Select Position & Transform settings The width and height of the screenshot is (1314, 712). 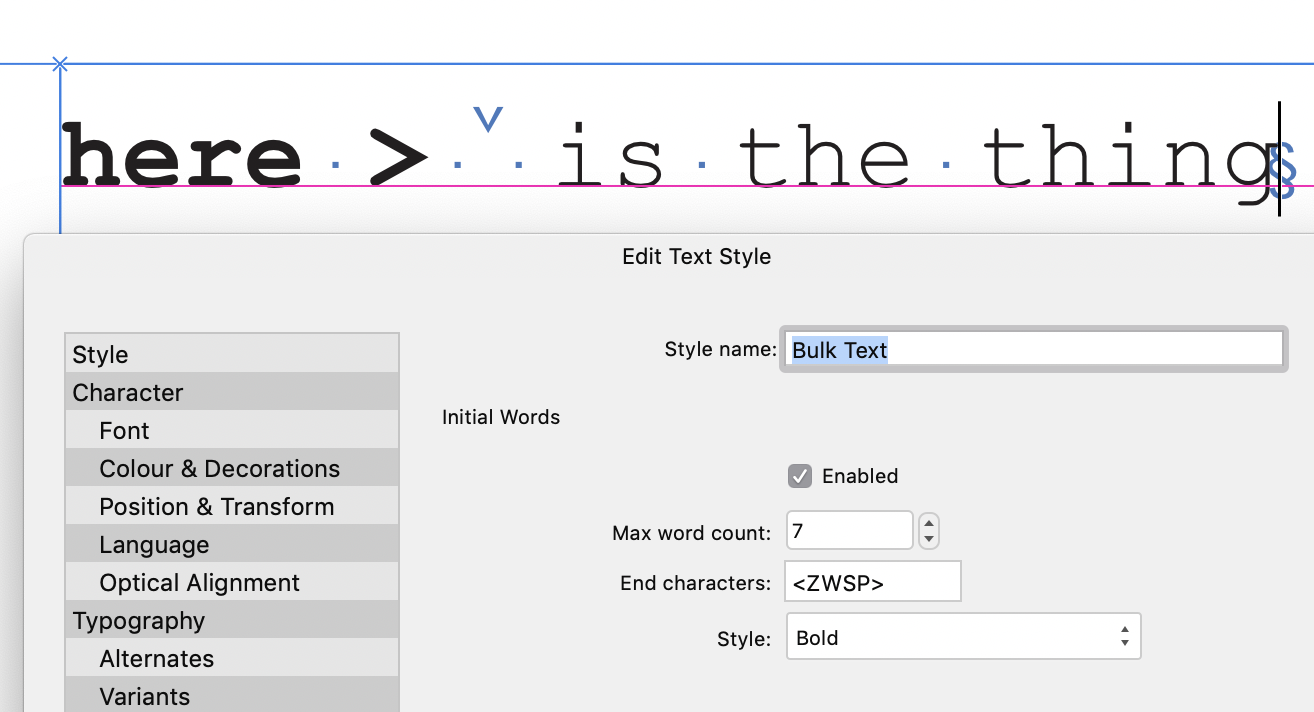[217, 506]
